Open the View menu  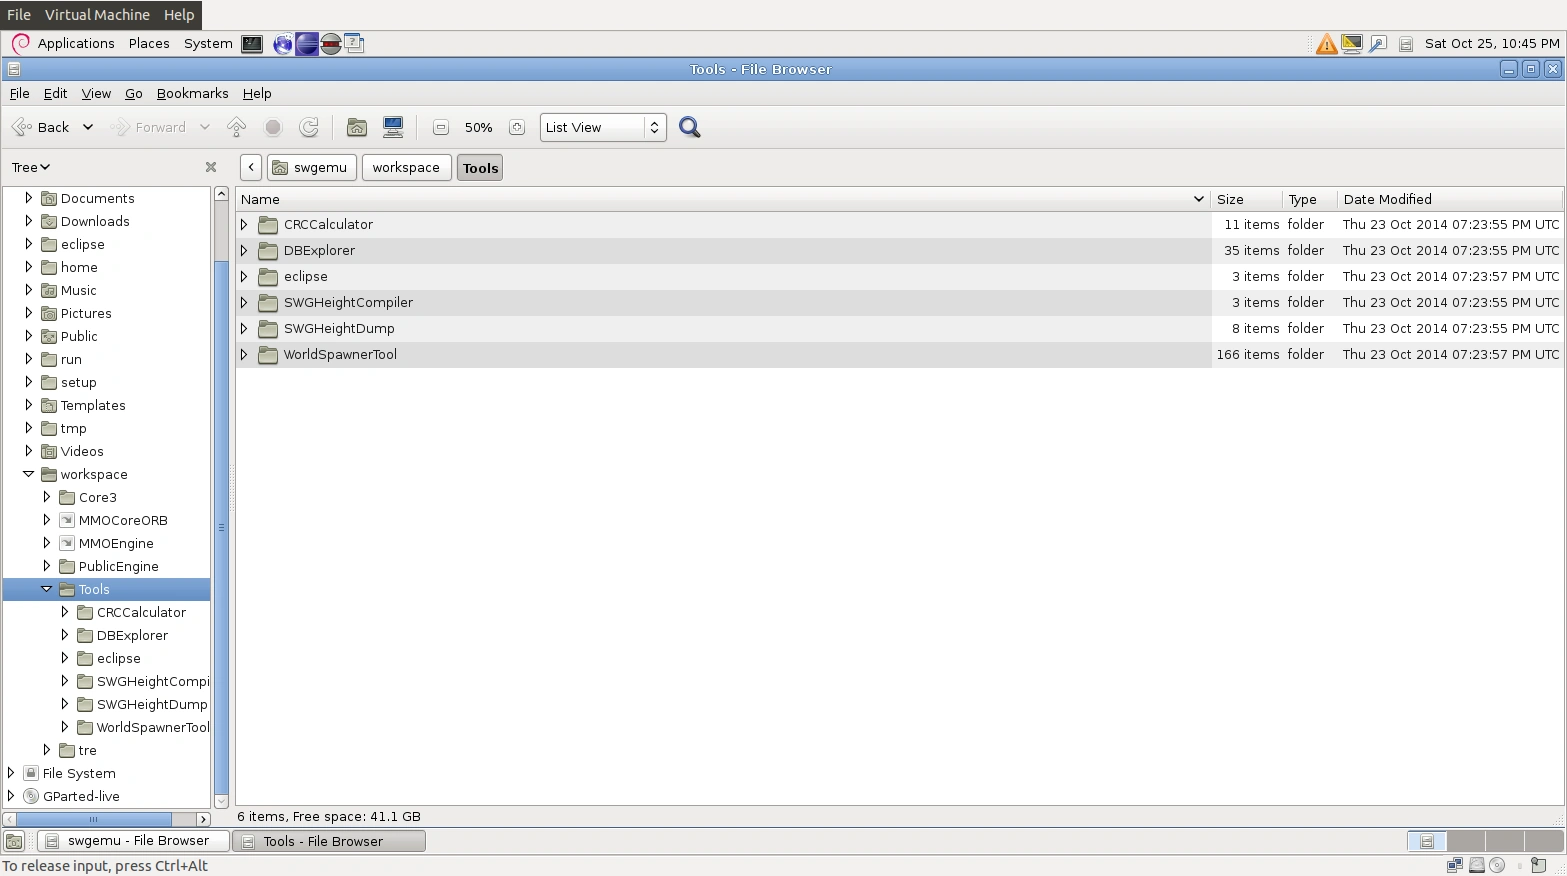96,93
